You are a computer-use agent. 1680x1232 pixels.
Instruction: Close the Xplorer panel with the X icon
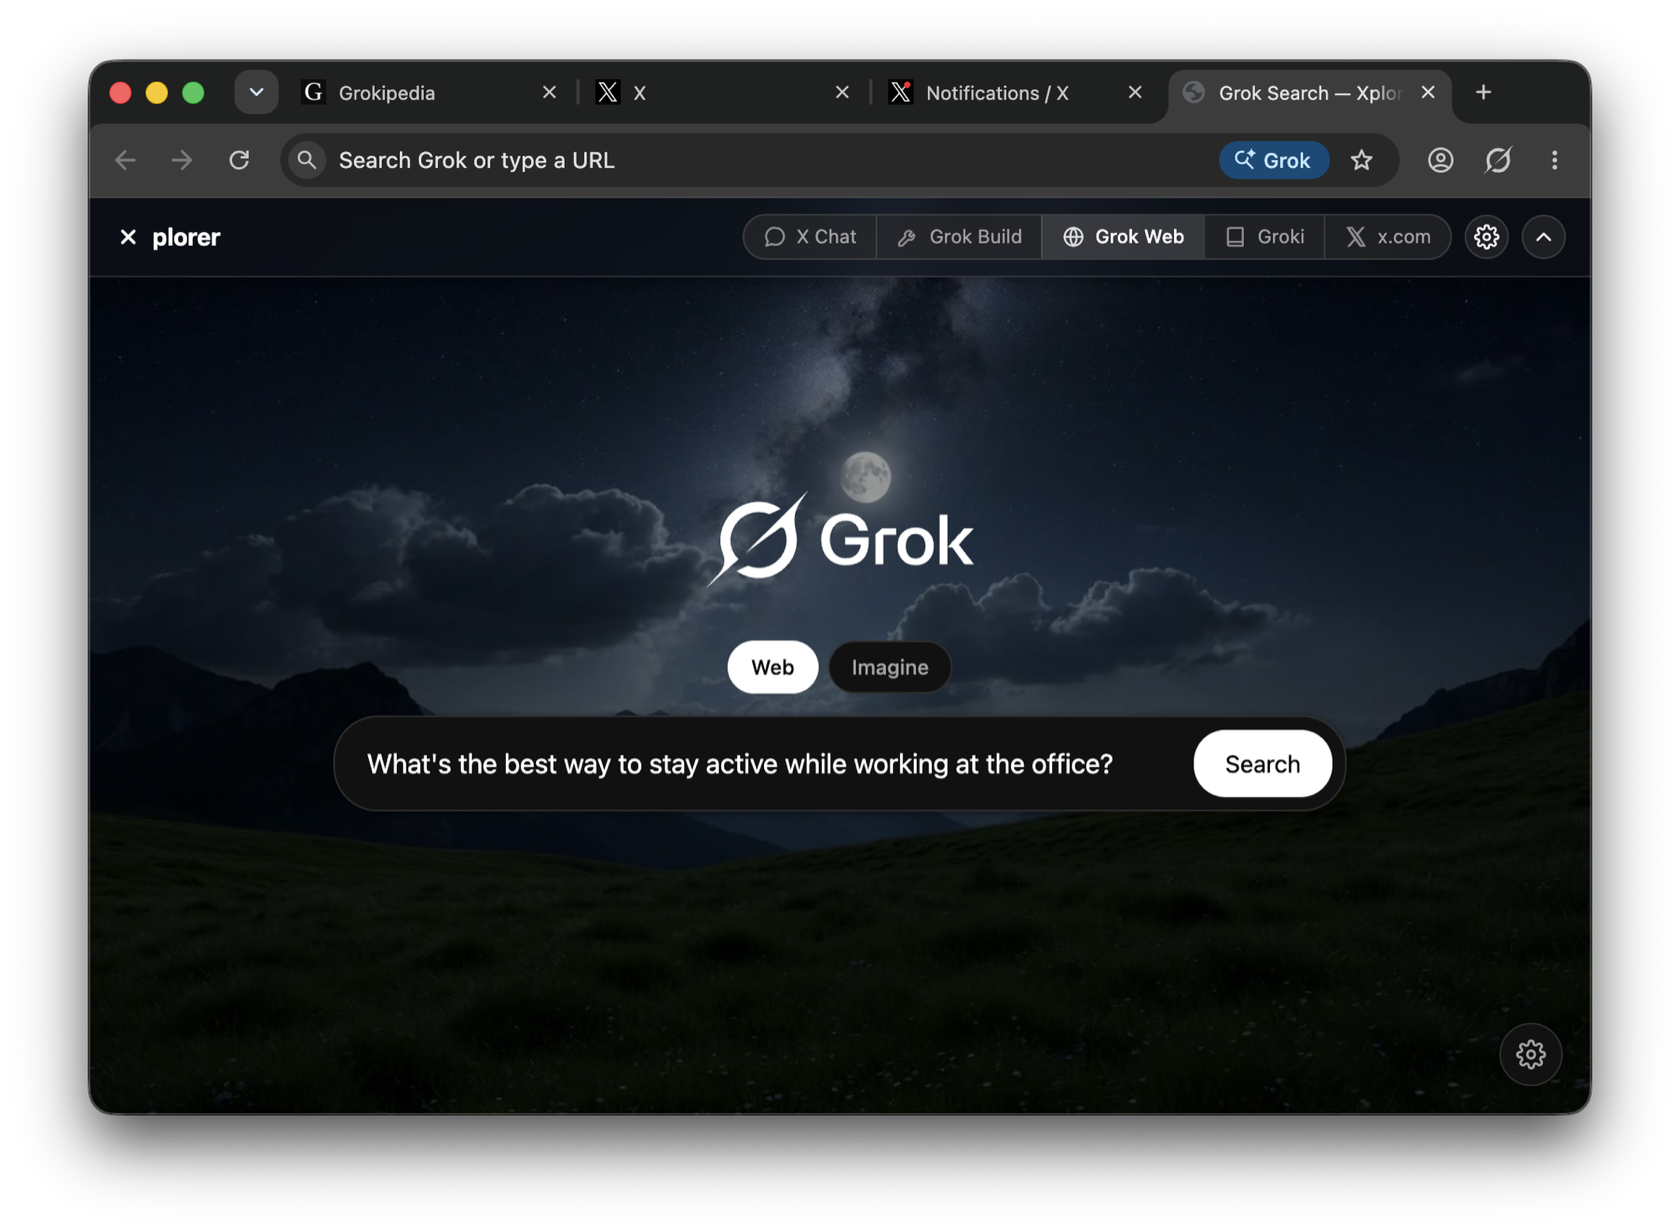128,237
